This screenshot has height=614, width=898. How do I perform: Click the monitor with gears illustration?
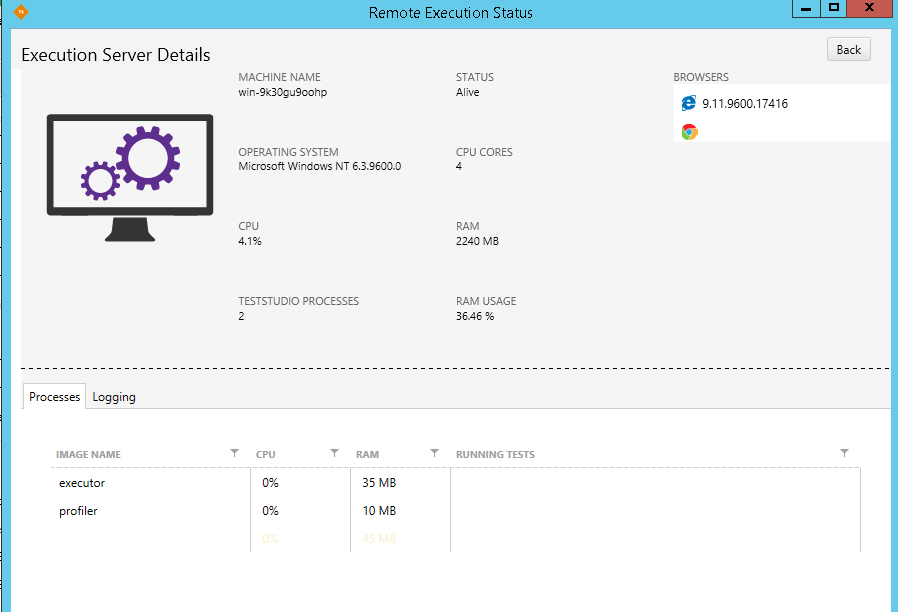130,177
